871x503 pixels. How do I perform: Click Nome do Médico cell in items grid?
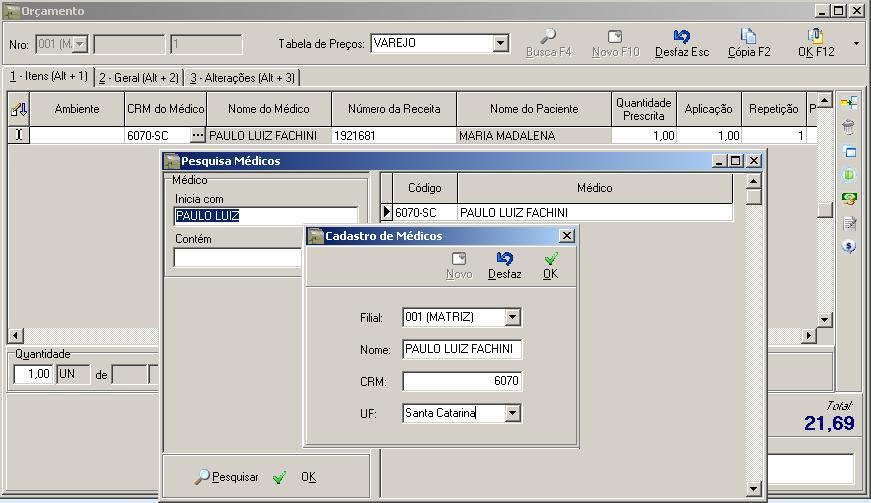pyautogui.click(x=269, y=135)
